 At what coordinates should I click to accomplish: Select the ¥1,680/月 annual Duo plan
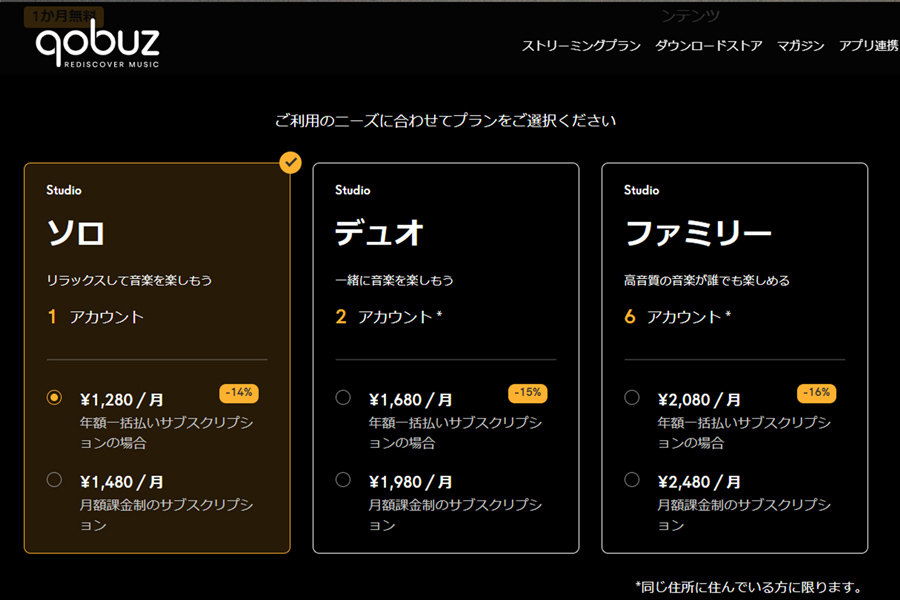point(343,397)
